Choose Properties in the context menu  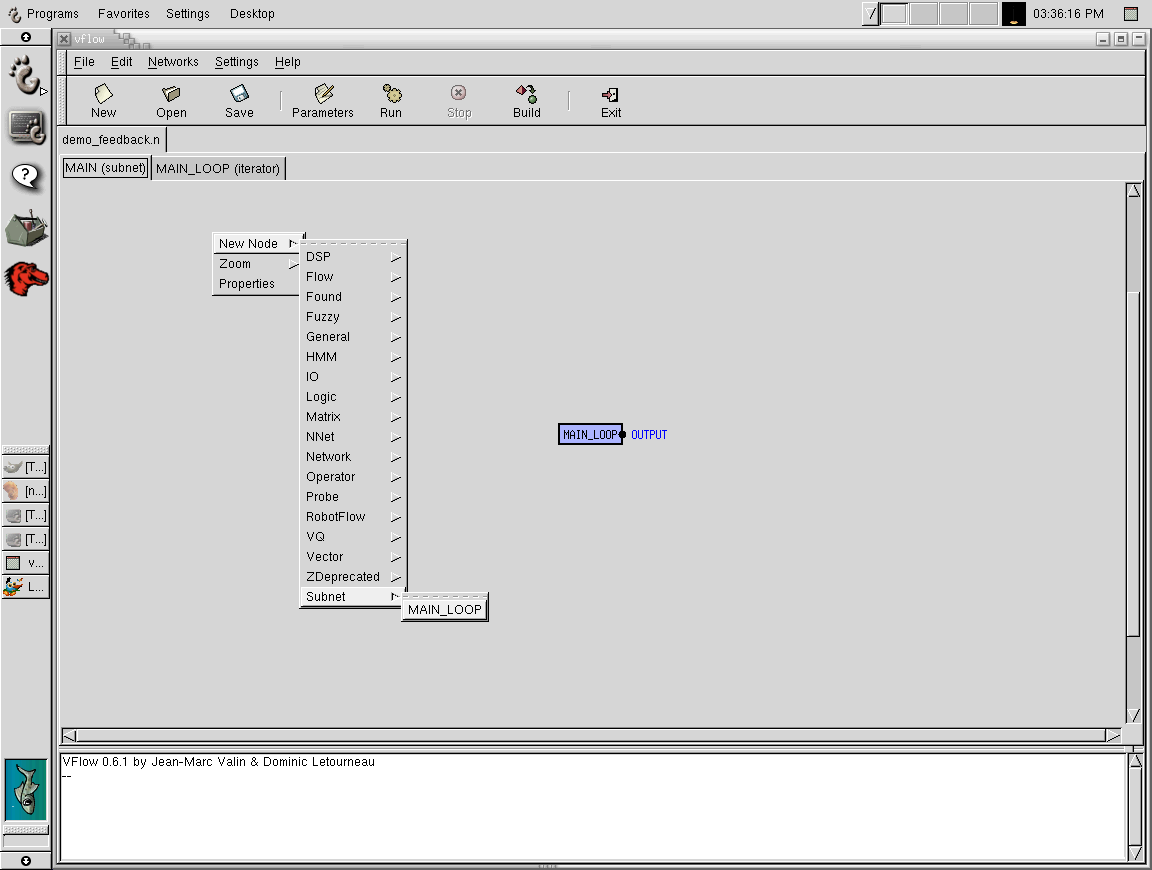pos(247,284)
